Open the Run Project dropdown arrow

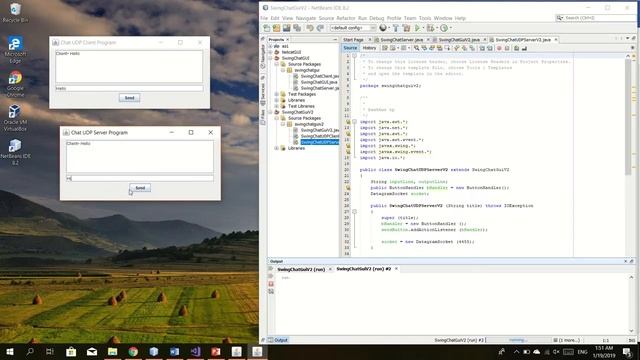(x=423, y=28)
